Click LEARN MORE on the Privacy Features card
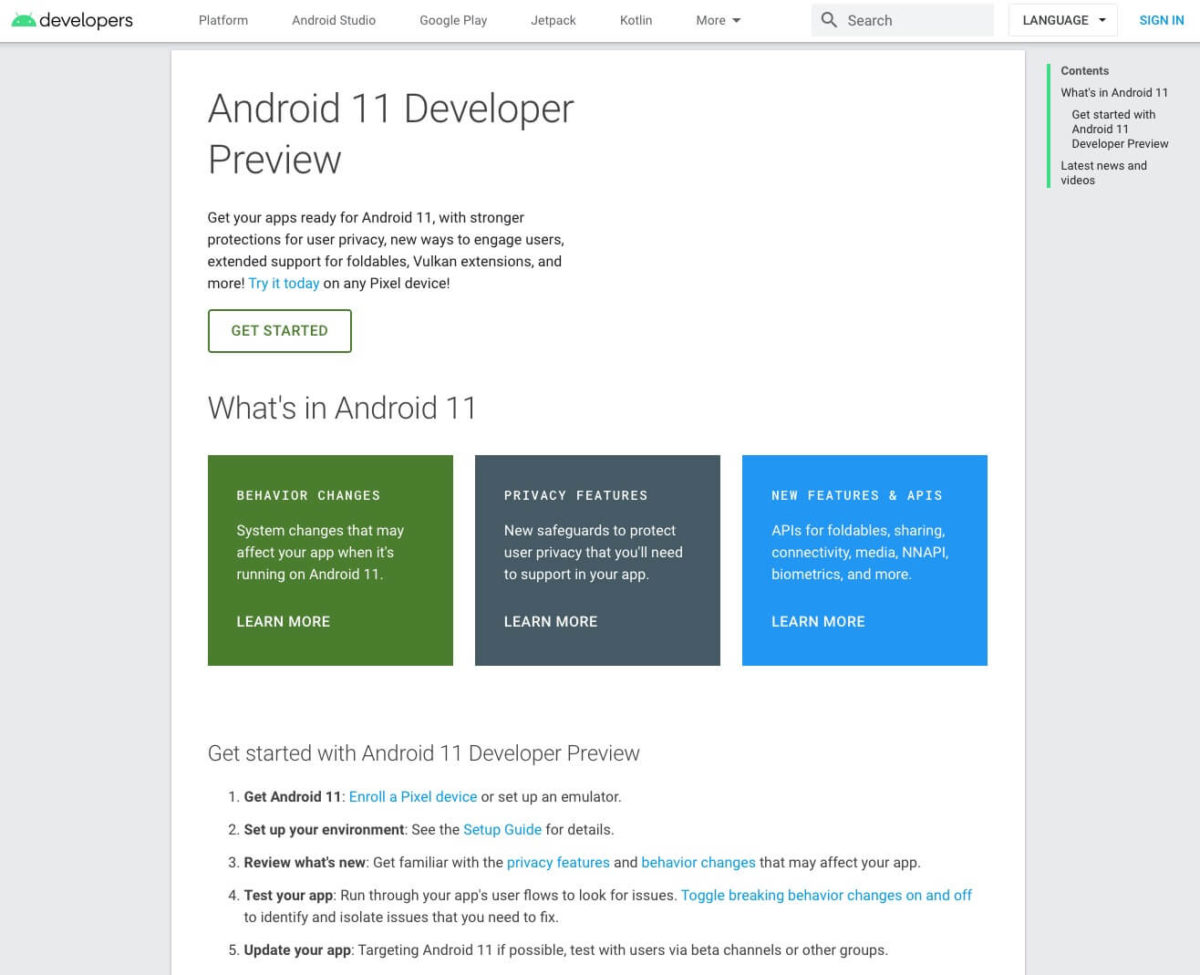The image size is (1200, 975). pos(550,621)
